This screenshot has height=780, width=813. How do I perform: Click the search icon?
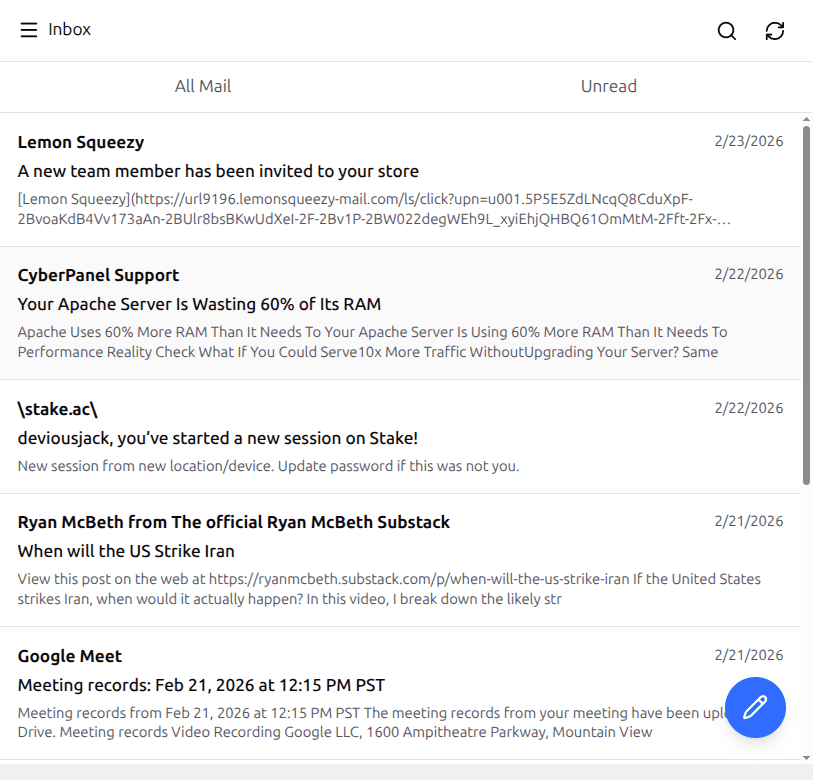point(727,31)
